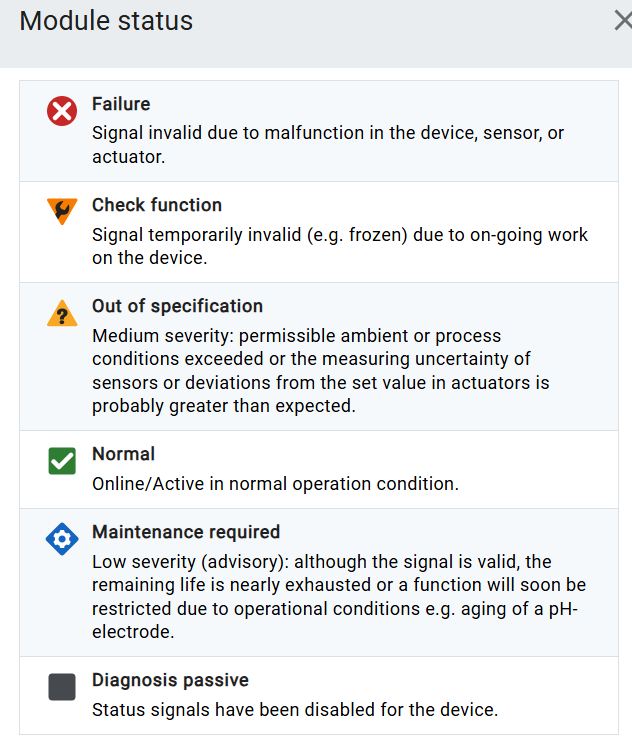Click the Low severity advisory description paragraph

(x=338, y=597)
